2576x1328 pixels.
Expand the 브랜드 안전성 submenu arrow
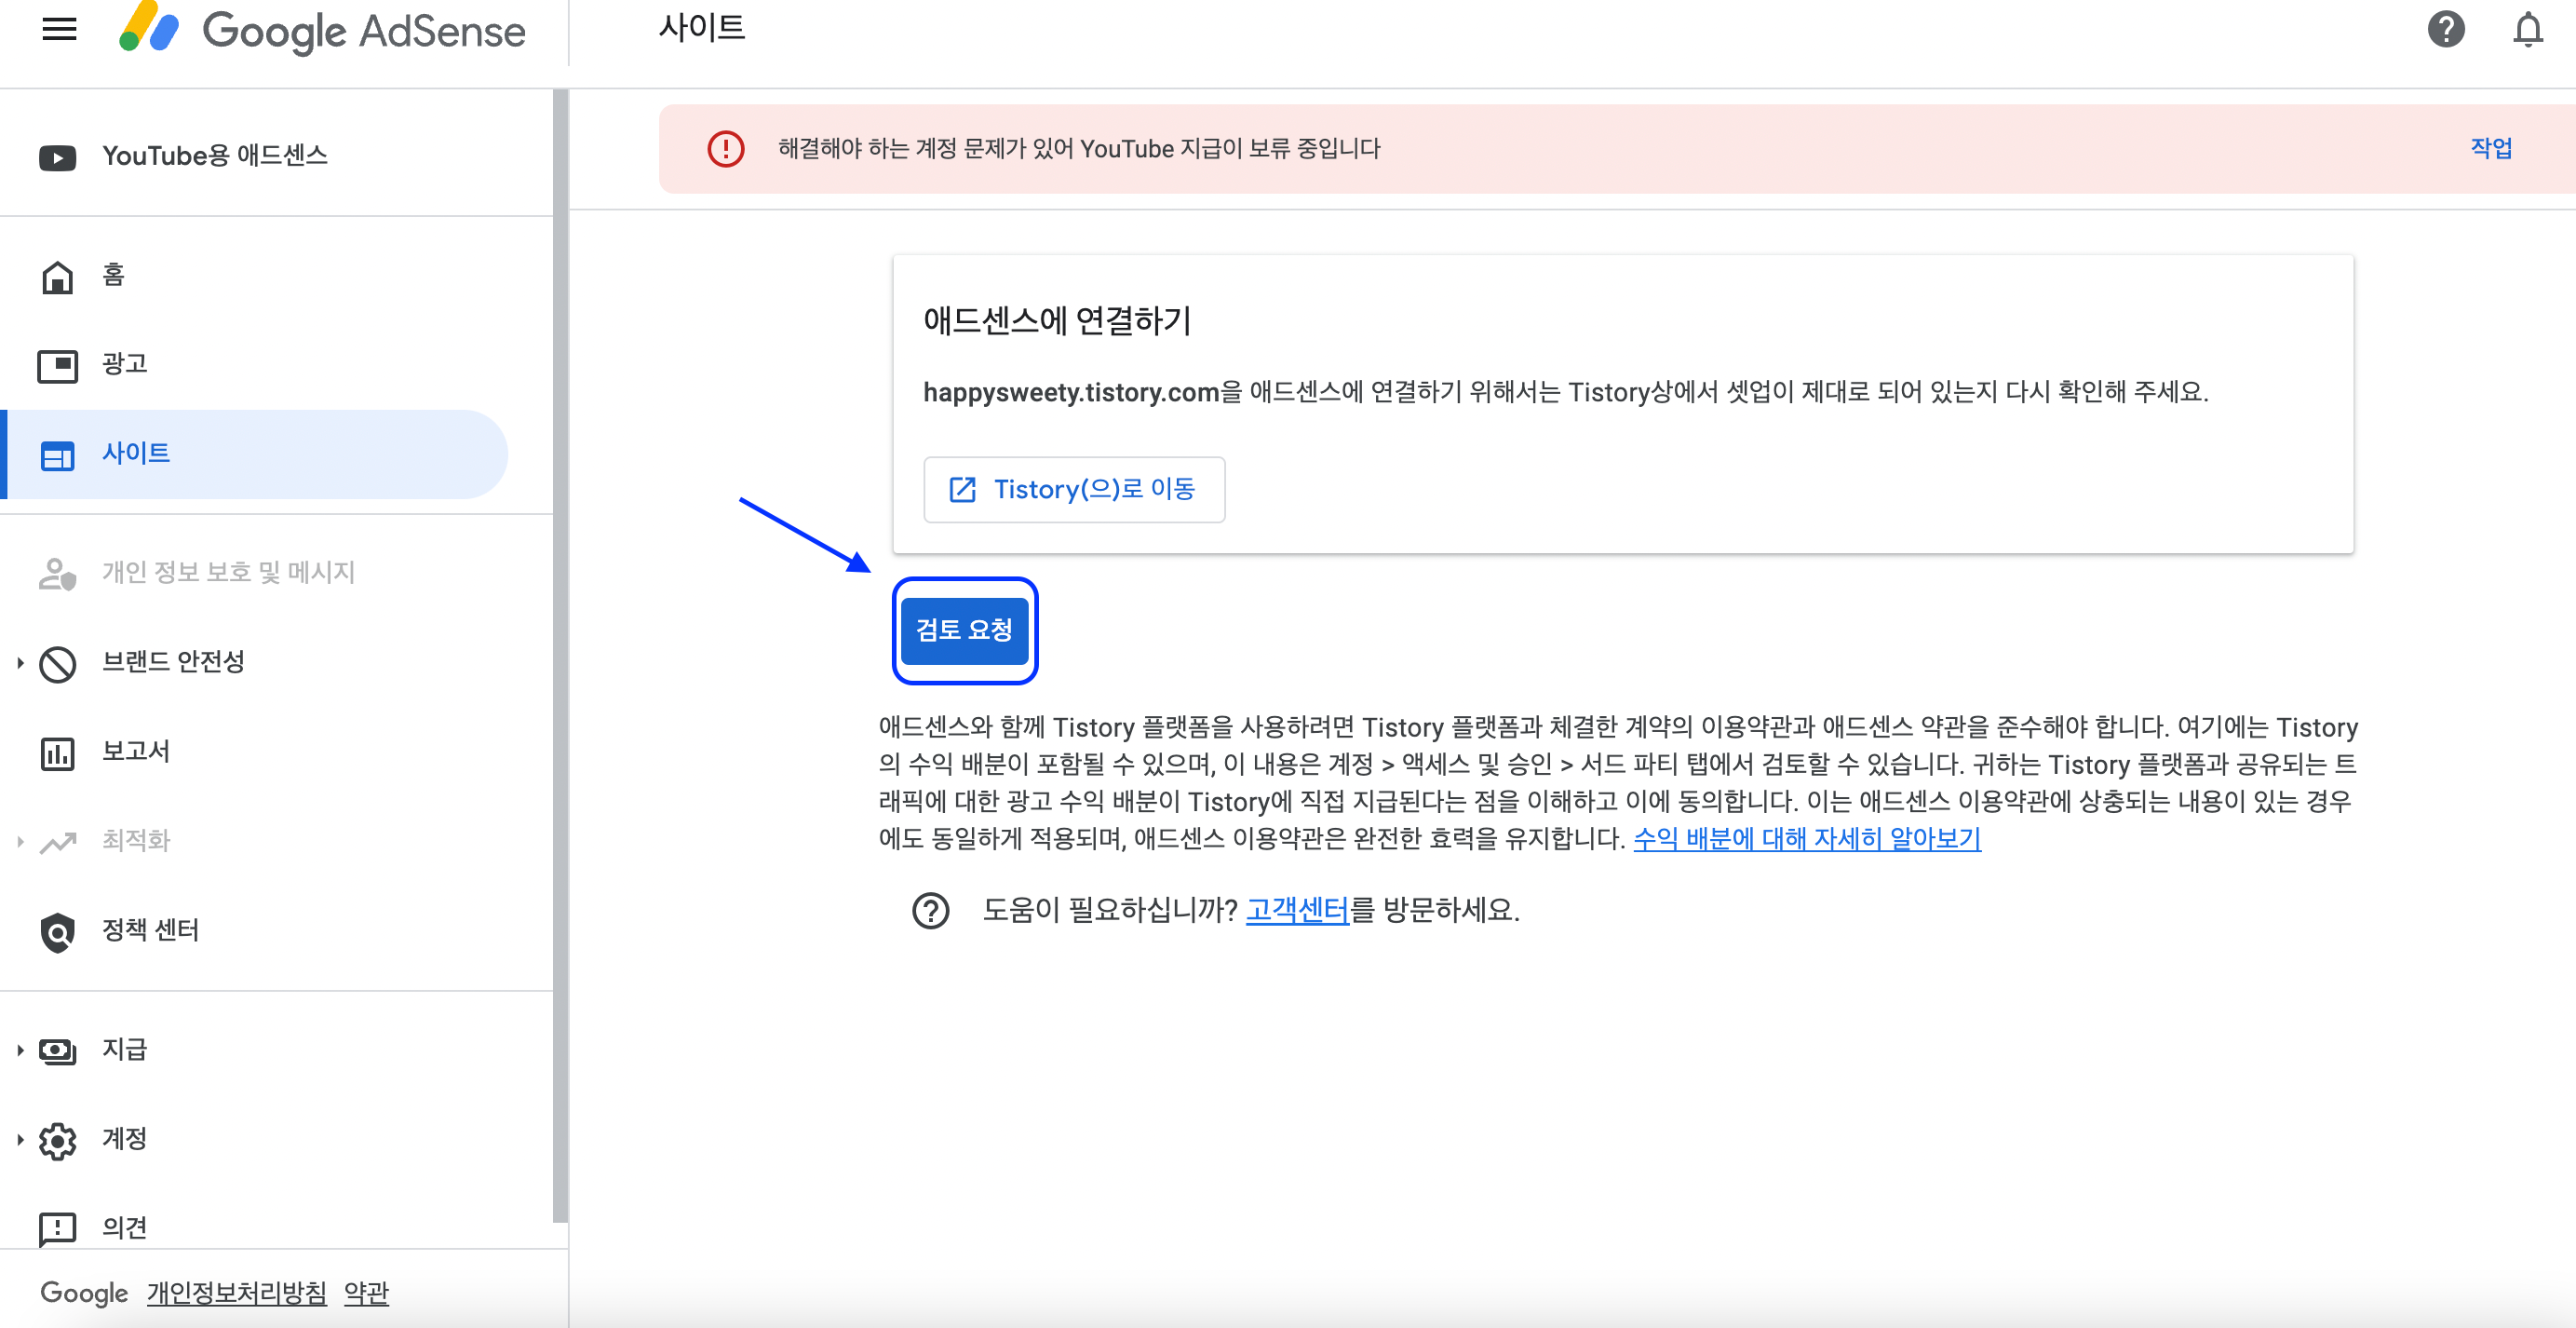[20, 662]
